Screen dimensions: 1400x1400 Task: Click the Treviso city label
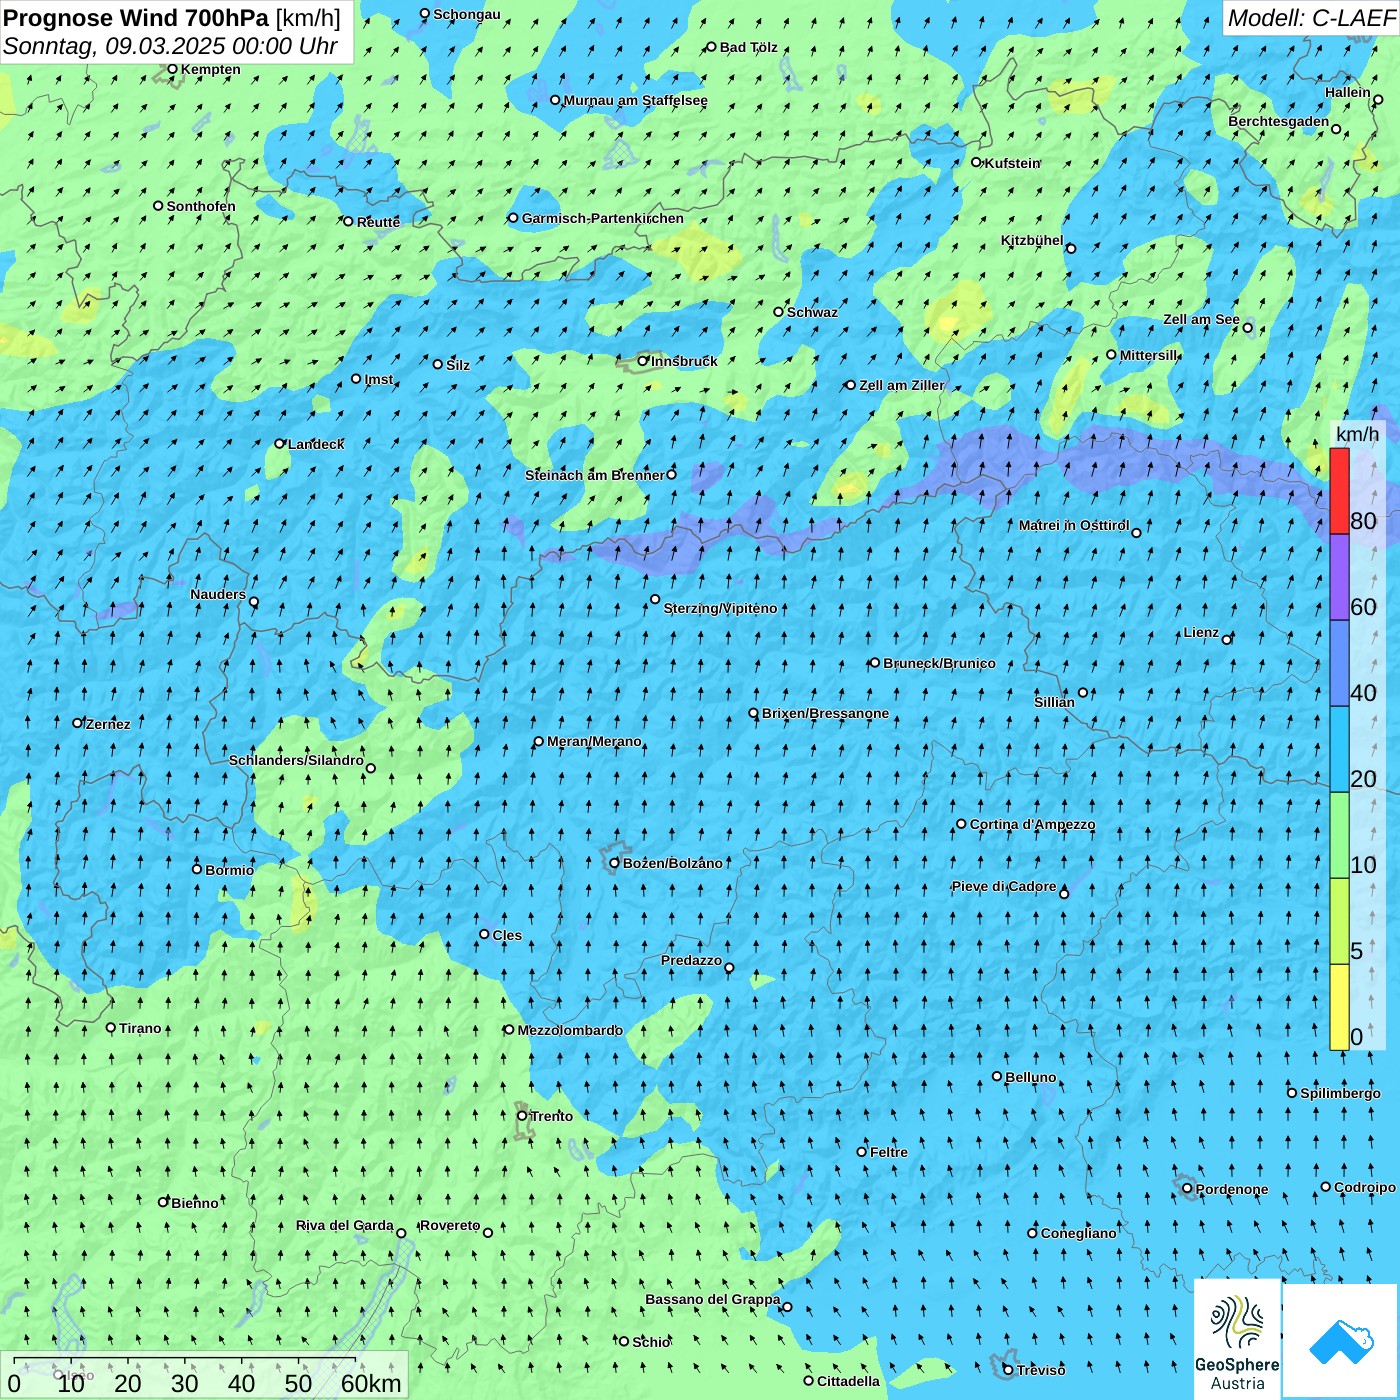(1041, 1370)
